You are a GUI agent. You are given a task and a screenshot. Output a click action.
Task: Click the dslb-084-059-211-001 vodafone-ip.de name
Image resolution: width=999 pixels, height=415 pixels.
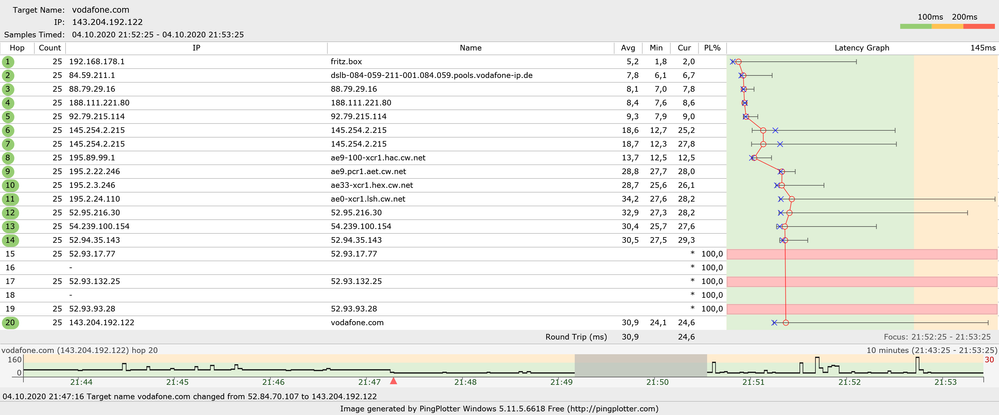point(432,75)
